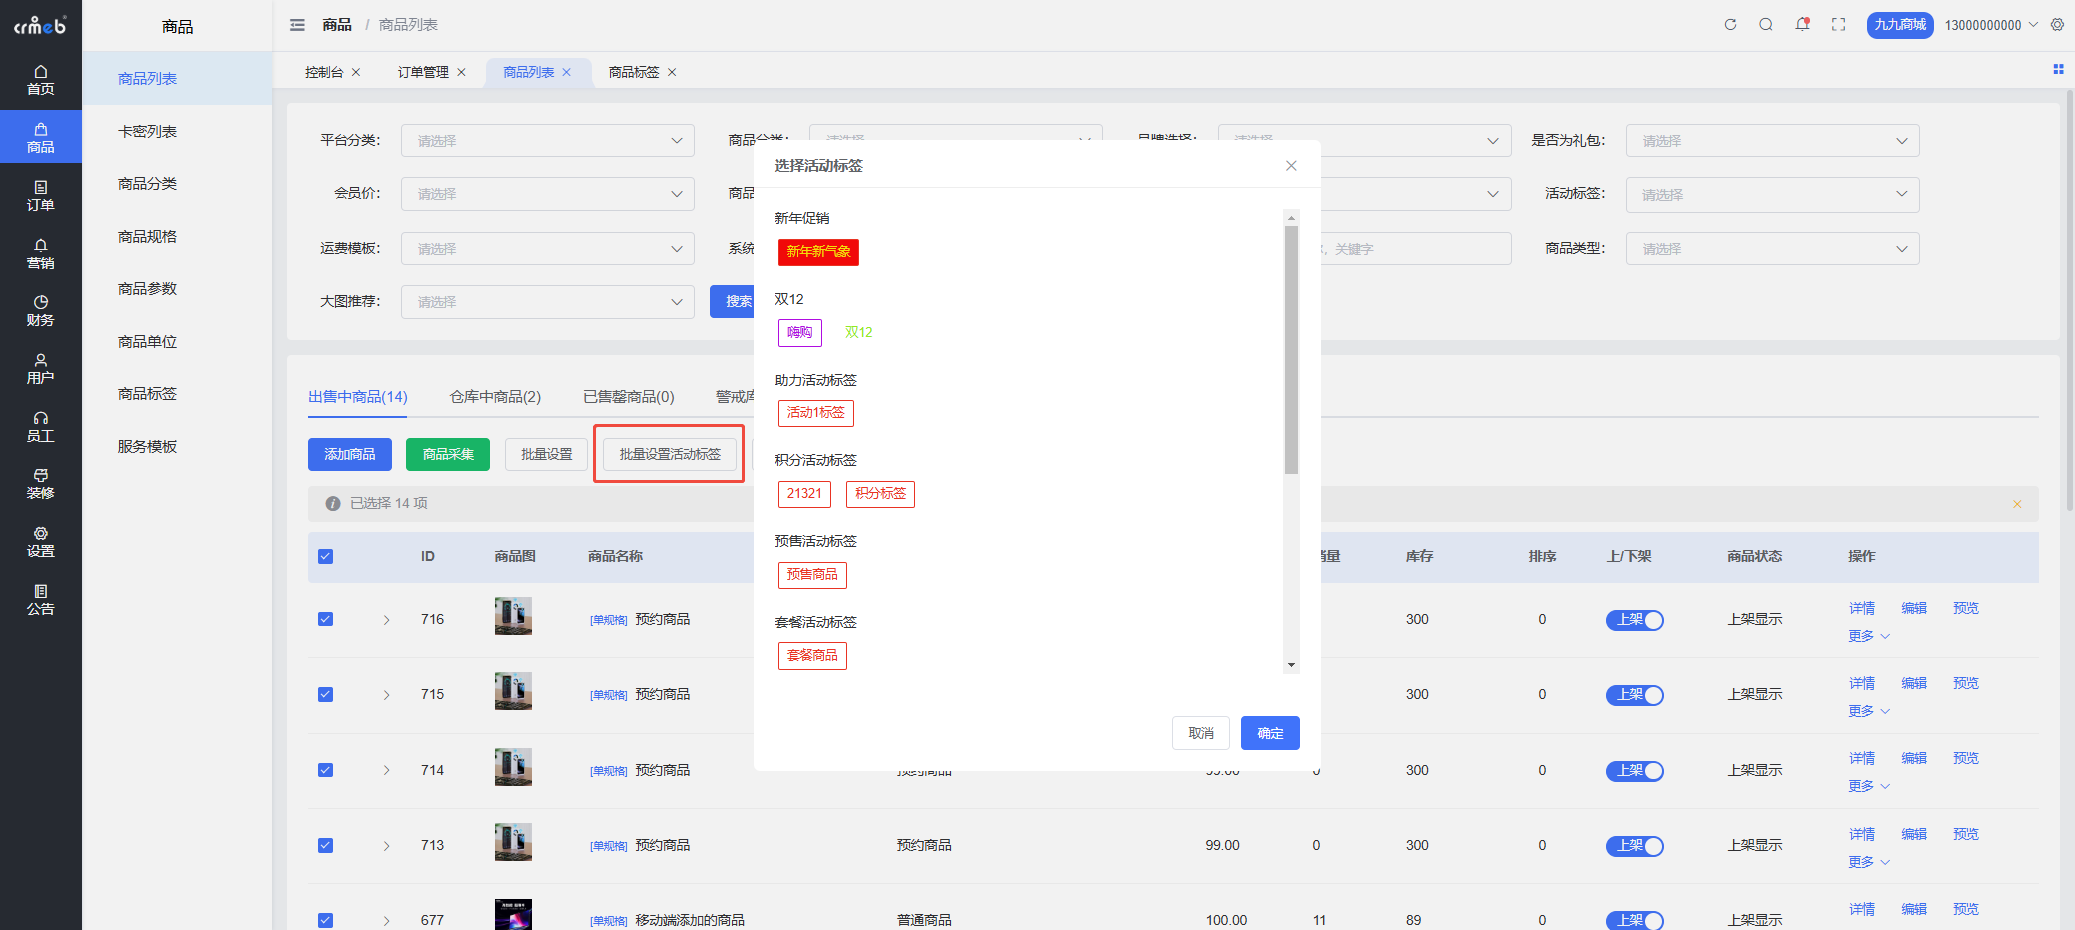Collapse sidebar with hamburger menu icon
This screenshot has height=930, width=2075.
(x=297, y=25)
